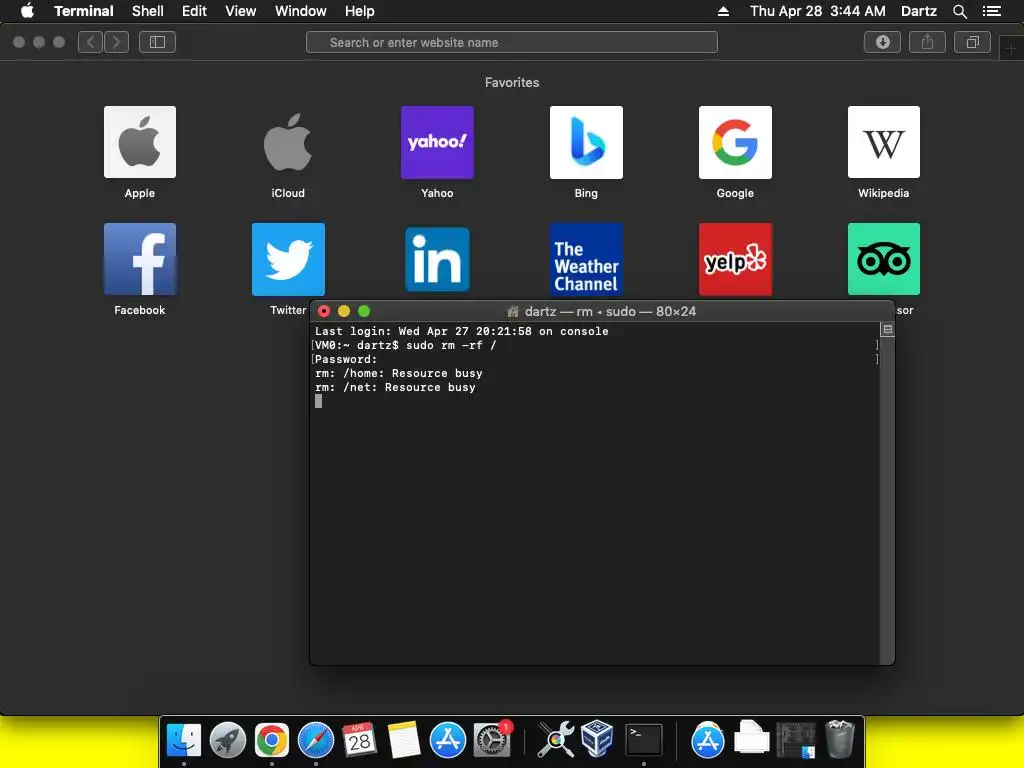Go forward using Safari's forward arrow
This screenshot has width=1024, height=768.
tap(116, 42)
